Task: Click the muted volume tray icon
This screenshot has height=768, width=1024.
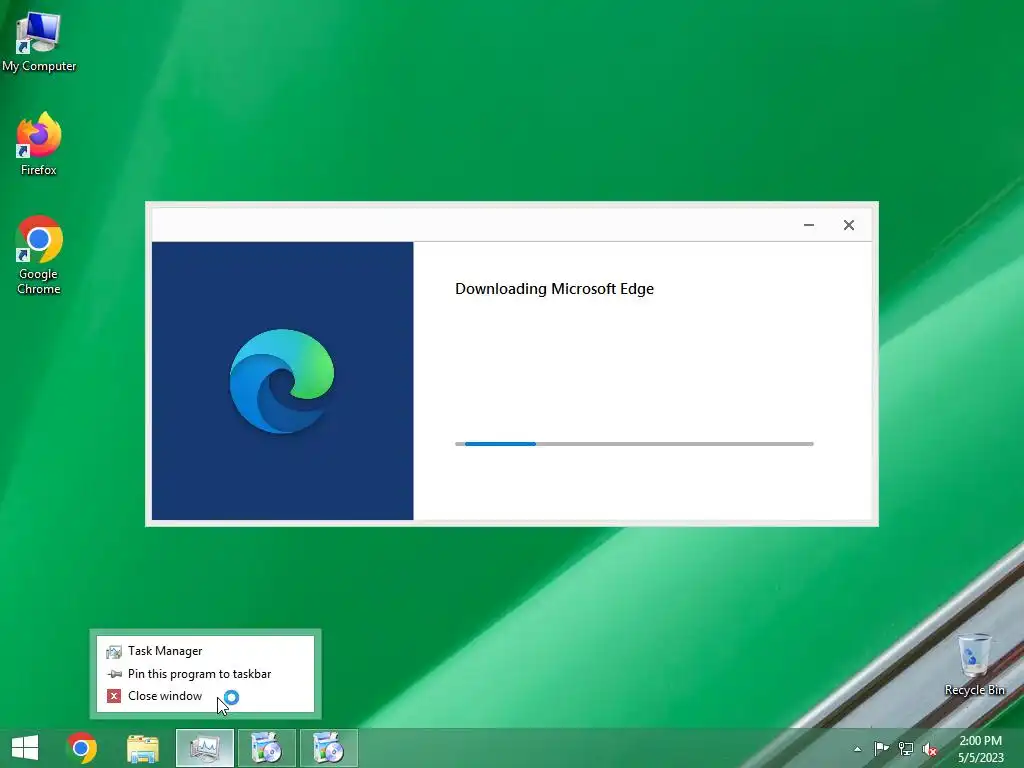Action: point(930,749)
